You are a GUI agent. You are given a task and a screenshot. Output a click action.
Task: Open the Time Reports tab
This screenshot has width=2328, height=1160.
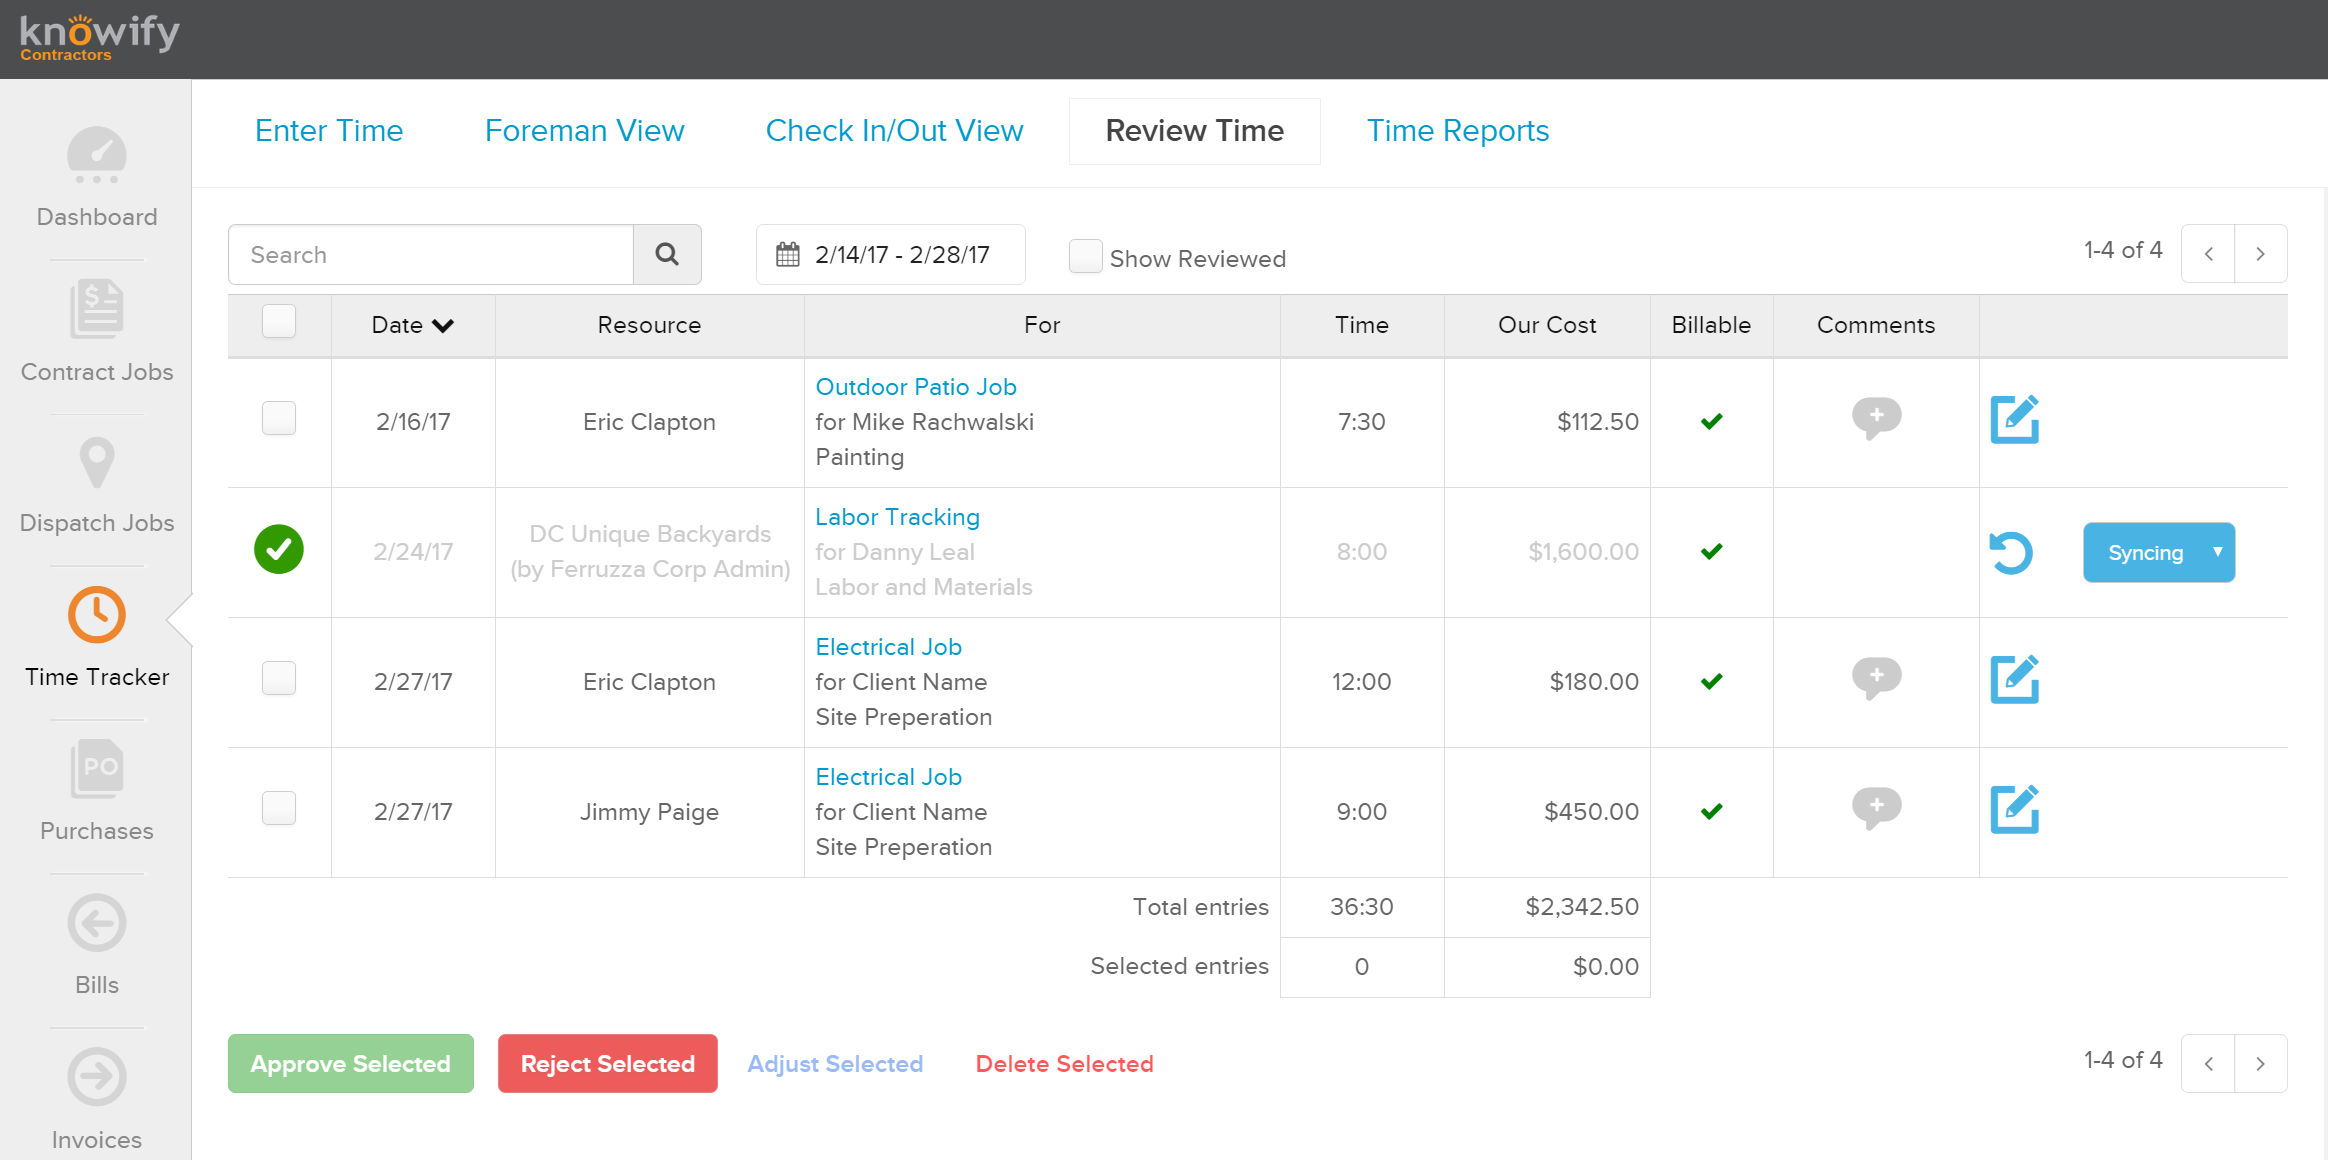point(1458,131)
